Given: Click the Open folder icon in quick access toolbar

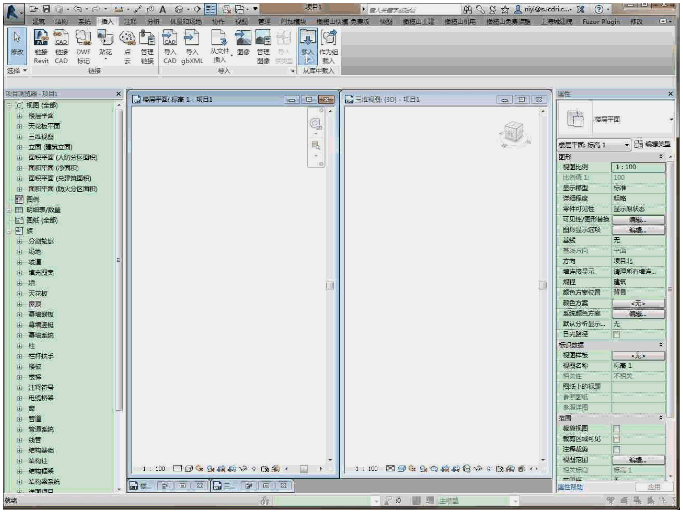Looking at the screenshot, I should click(34, 9).
